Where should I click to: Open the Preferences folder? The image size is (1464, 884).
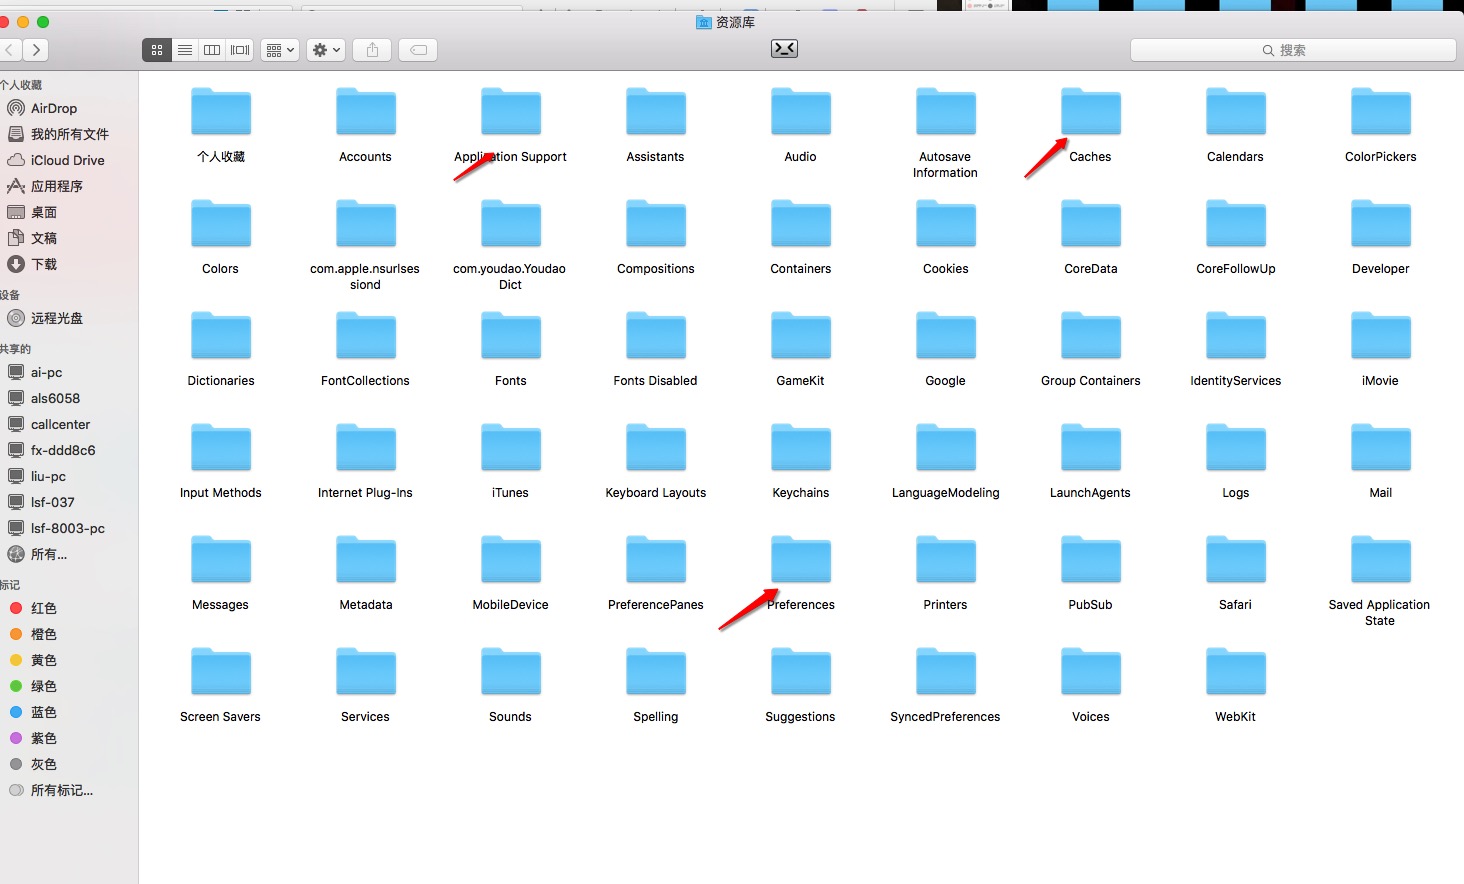tap(800, 560)
